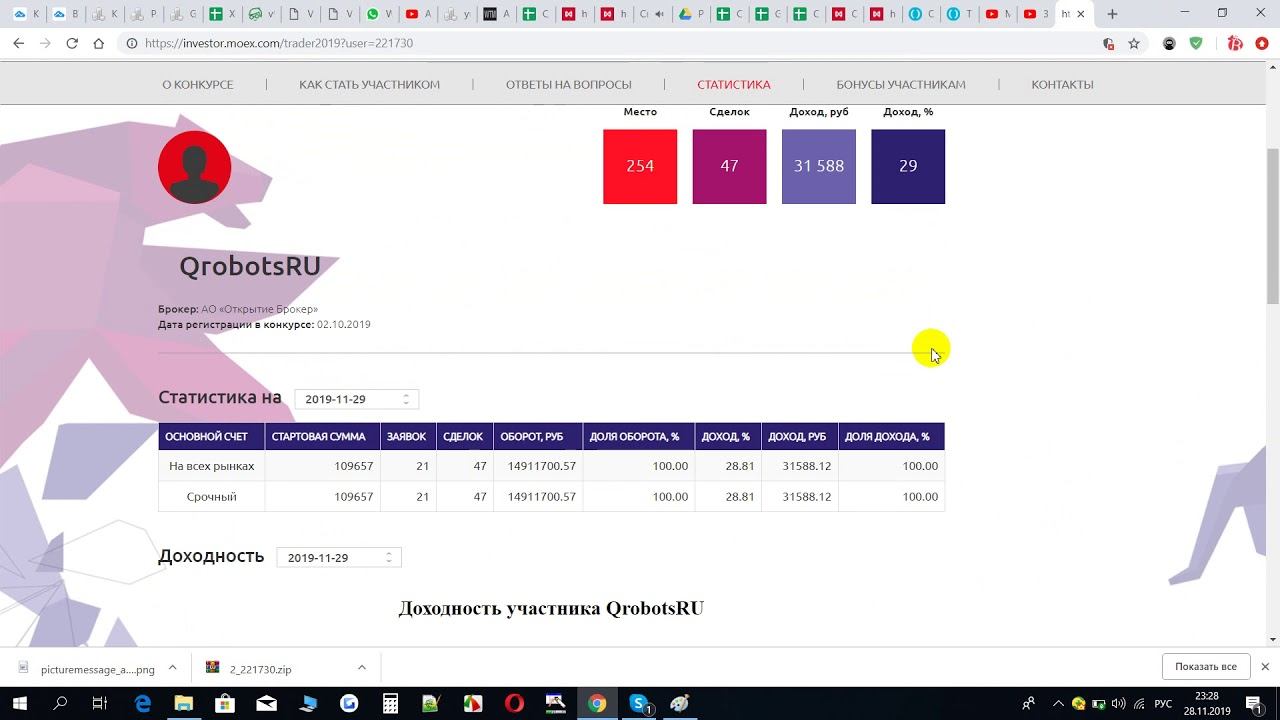This screenshot has width=1280, height=720.
Task: Open Статистика date selector 2019-11-29
Action: tap(357, 399)
